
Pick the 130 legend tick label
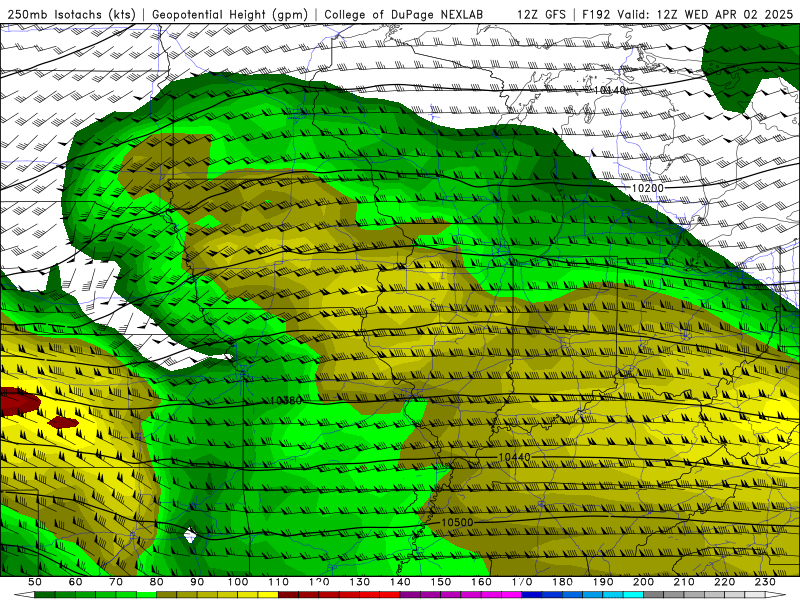coord(360,582)
